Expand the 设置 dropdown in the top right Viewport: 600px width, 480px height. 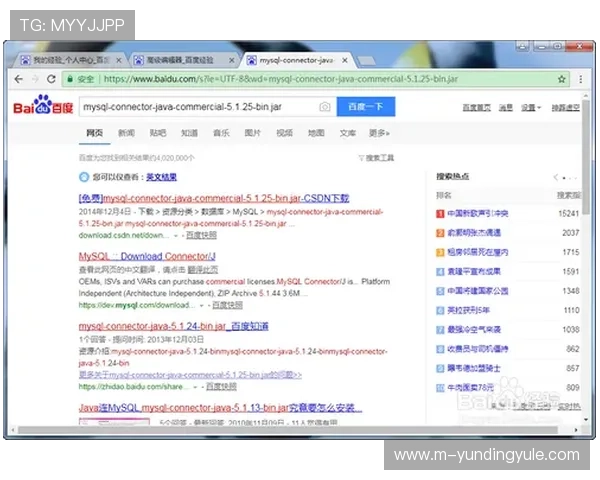[531, 108]
